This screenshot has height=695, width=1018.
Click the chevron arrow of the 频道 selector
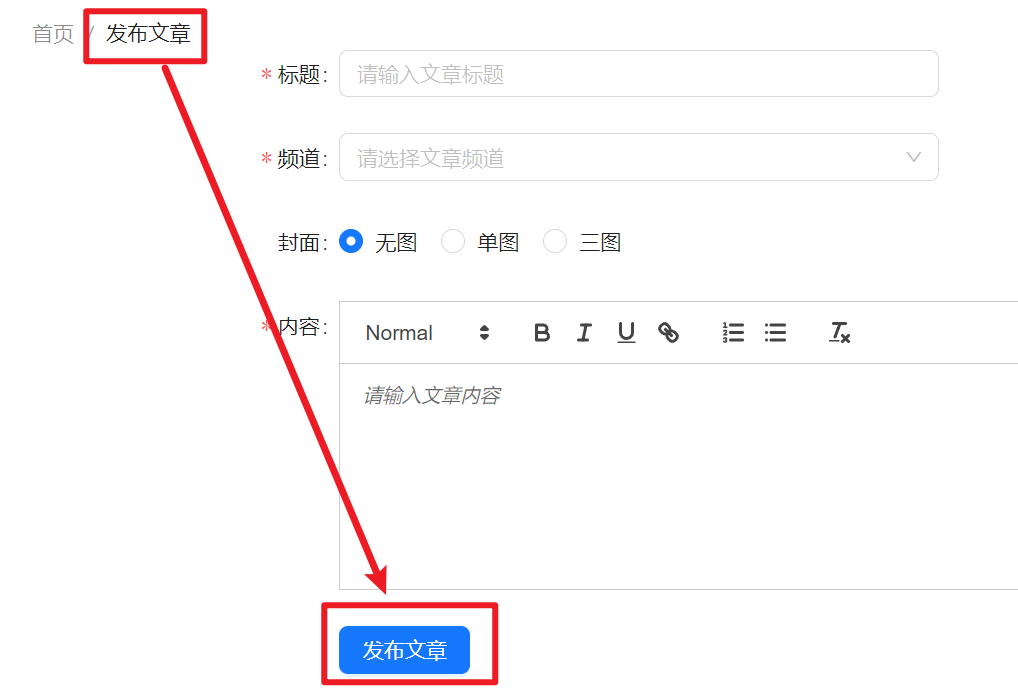pyautogui.click(x=913, y=158)
